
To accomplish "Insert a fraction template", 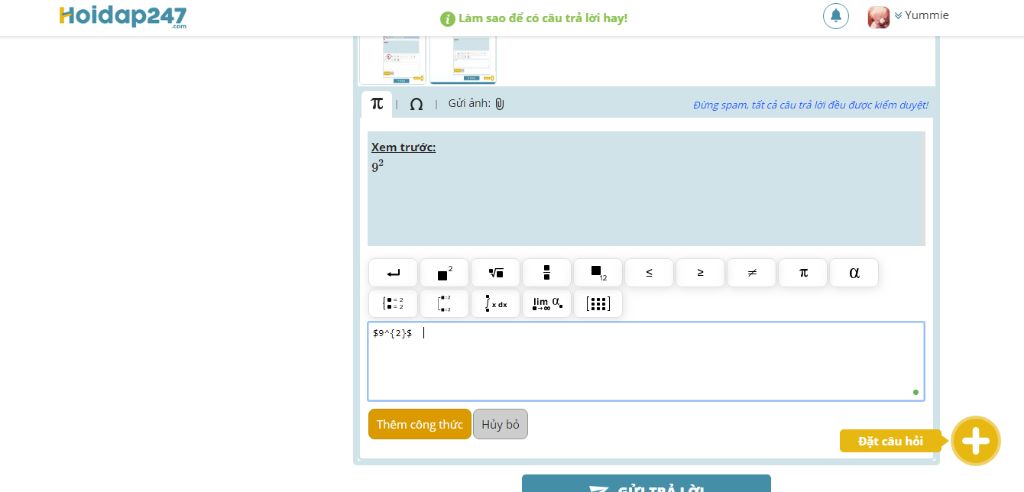I will [547, 273].
